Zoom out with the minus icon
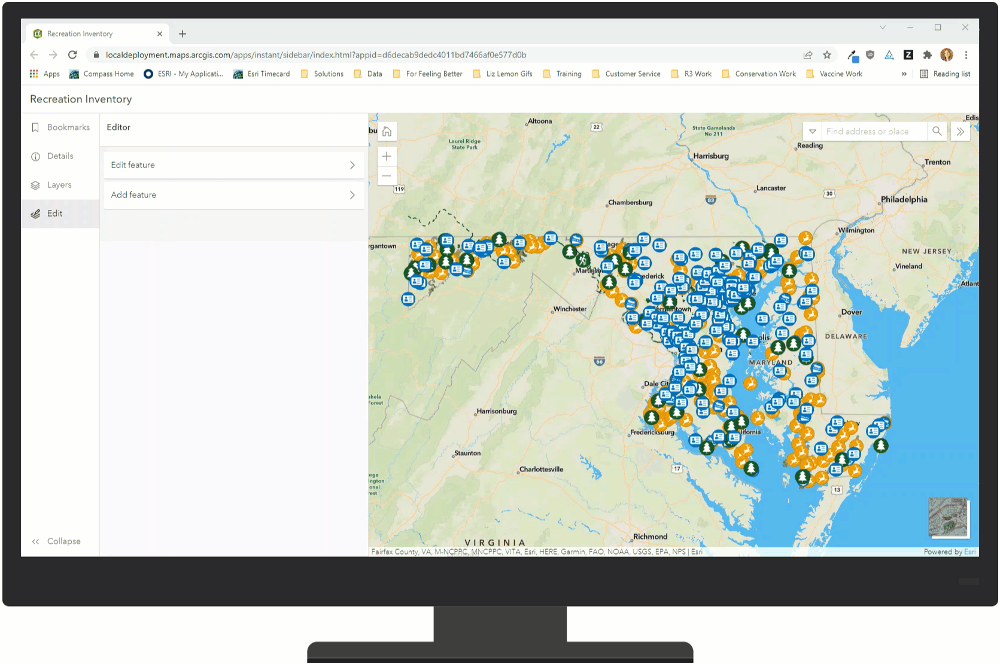 point(386,176)
